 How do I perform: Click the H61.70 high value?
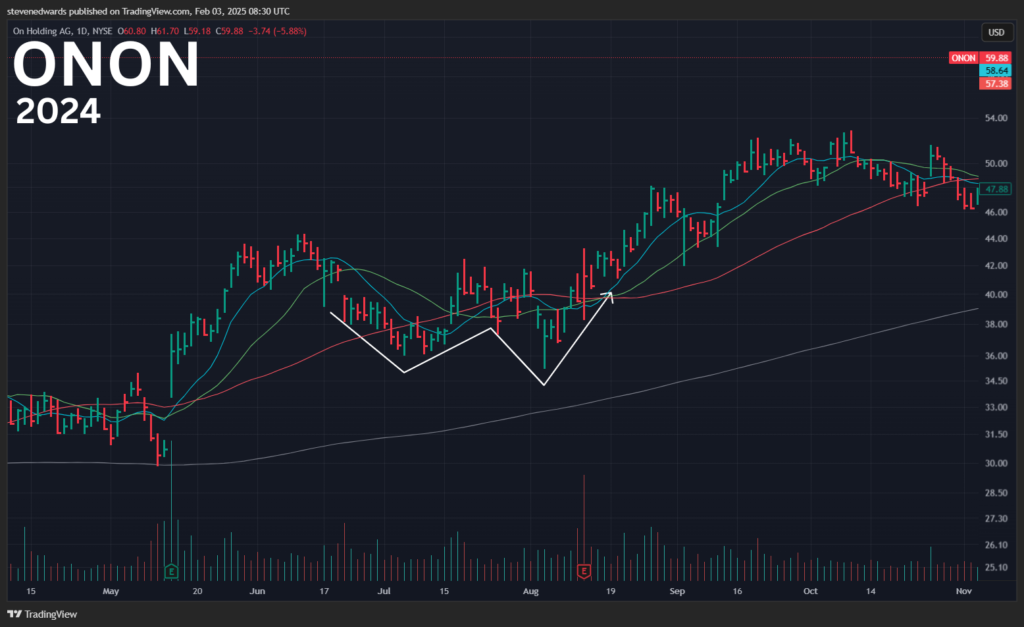[x=165, y=31]
